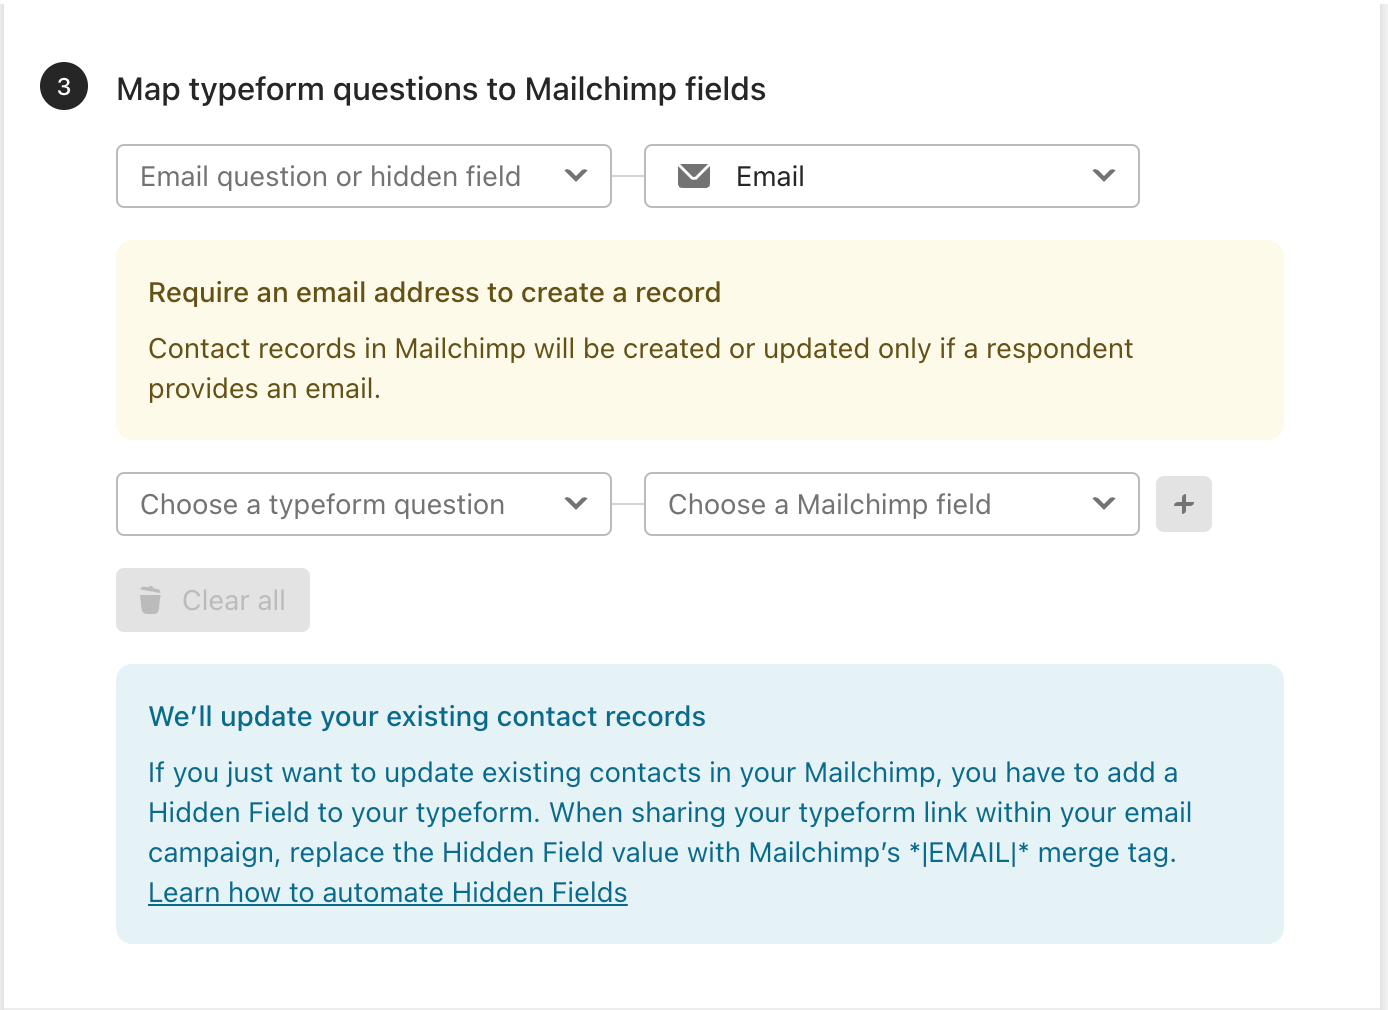
Task: Click the plus icon to add mapping
Action: click(1184, 504)
